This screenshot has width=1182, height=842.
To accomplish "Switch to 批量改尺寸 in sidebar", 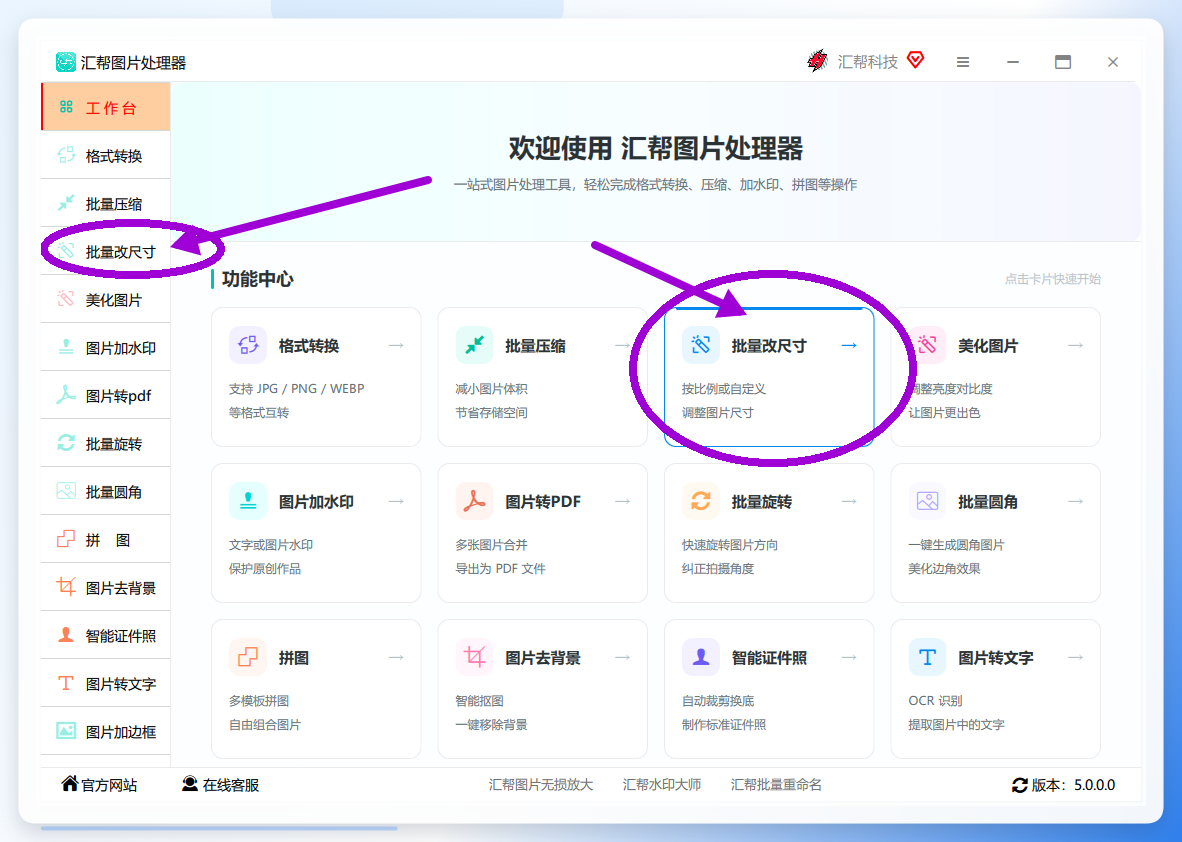I will (106, 252).
